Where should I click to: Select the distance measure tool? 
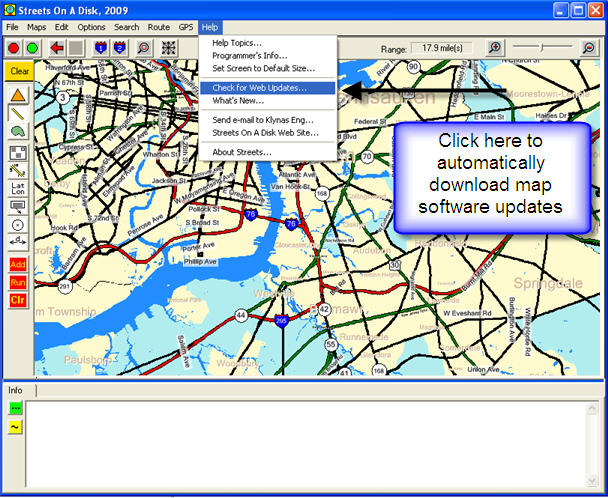coord(18,242)
